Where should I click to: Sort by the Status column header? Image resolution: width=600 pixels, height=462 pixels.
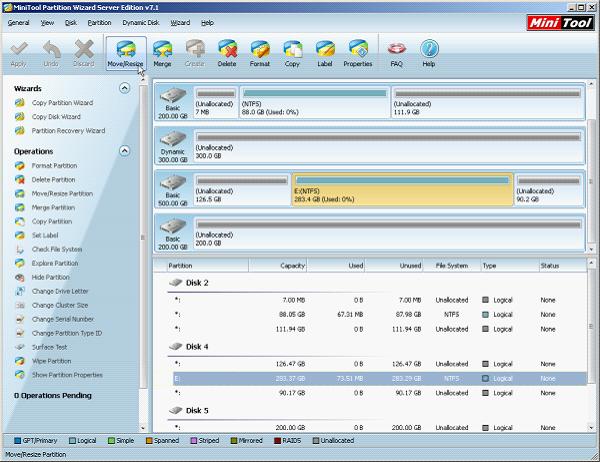562,265
